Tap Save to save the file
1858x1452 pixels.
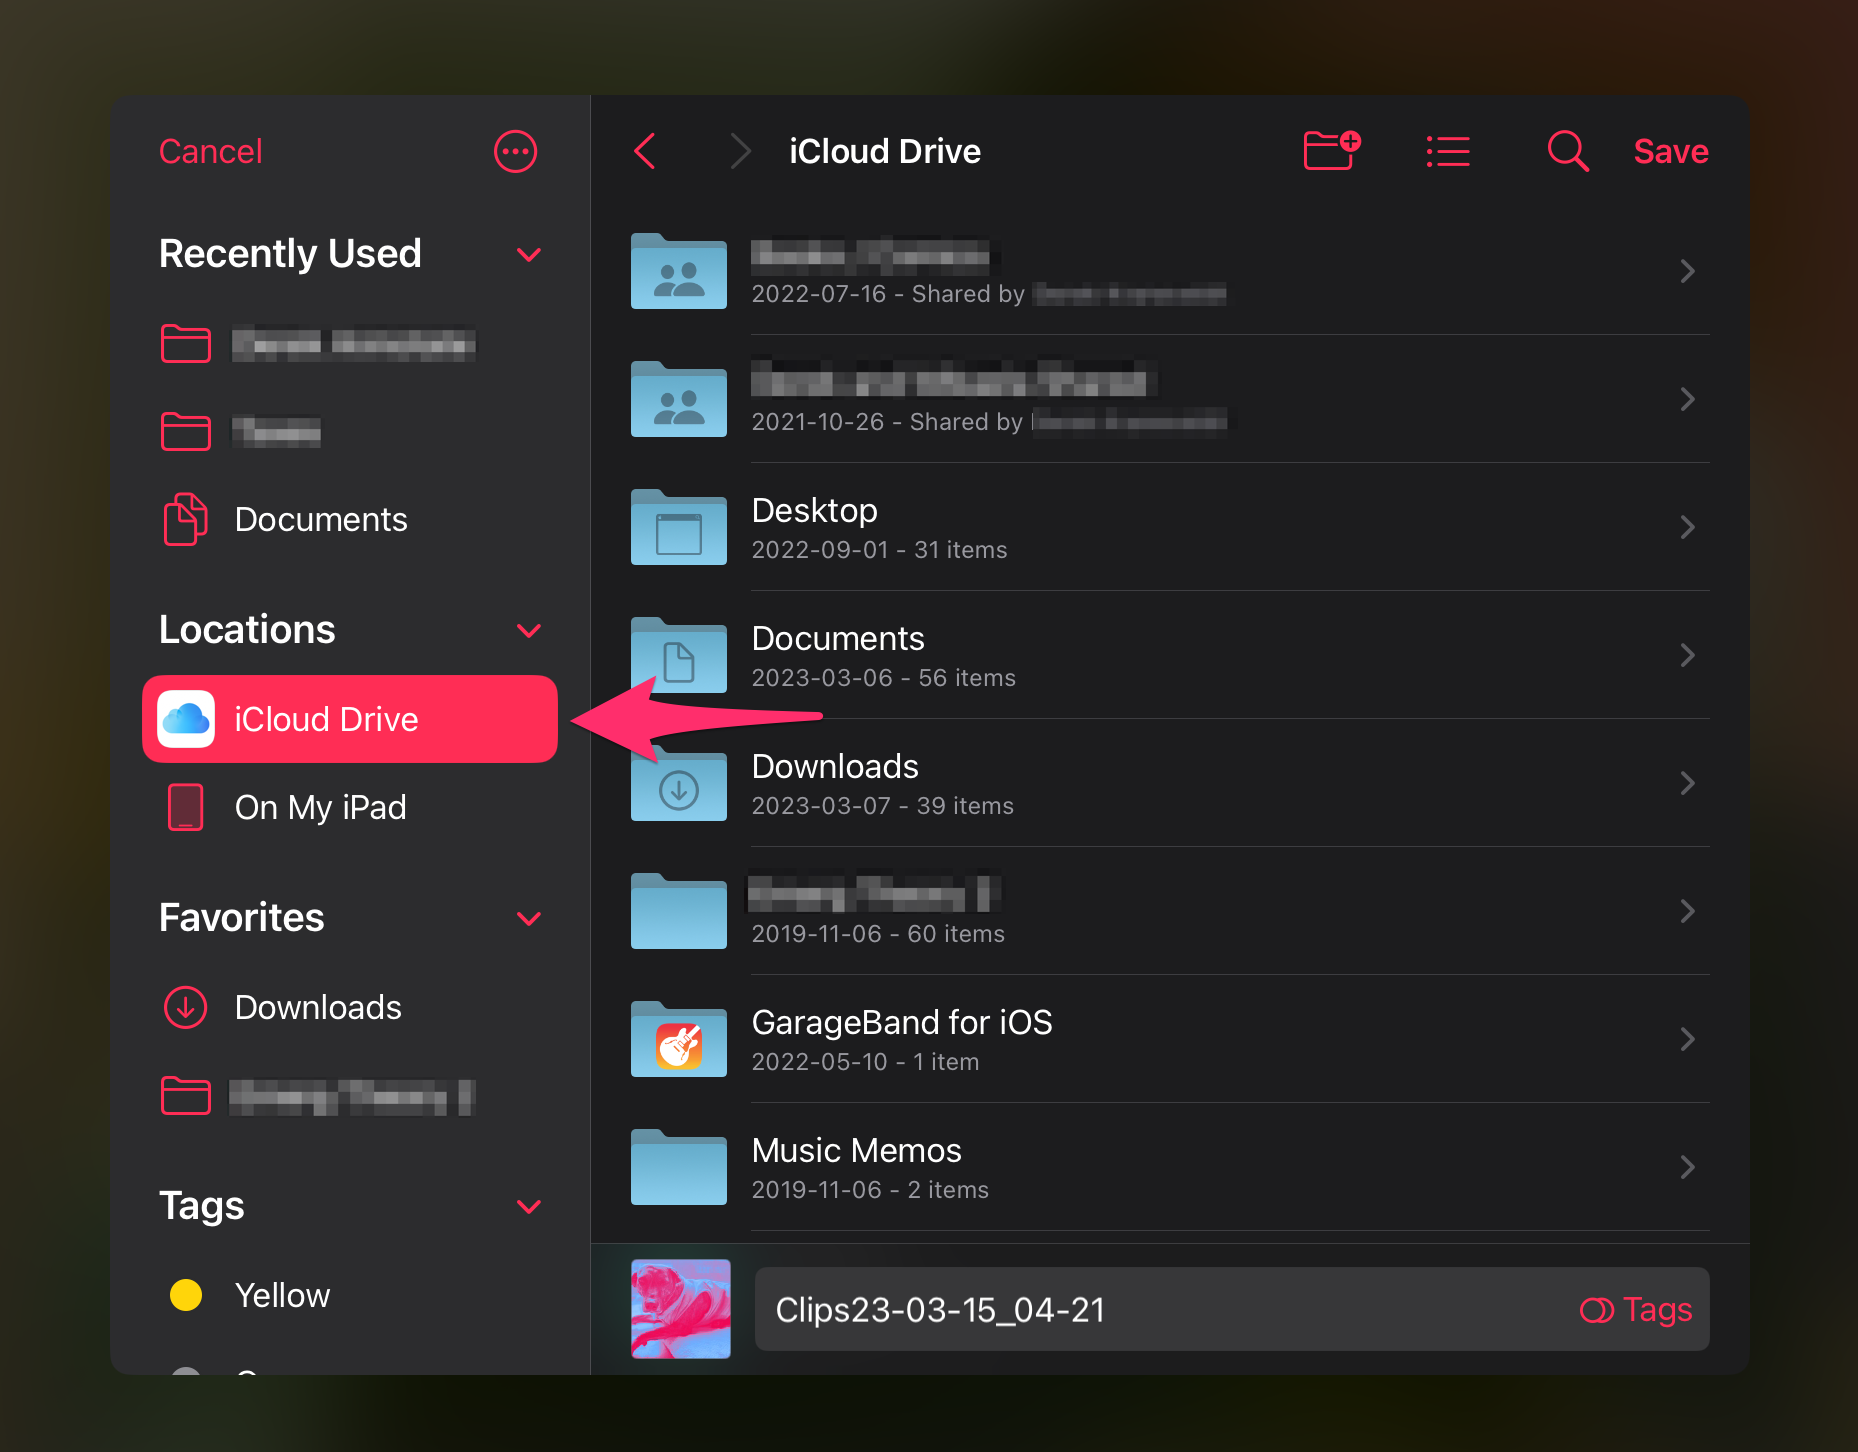click(x=1670, y=151)
